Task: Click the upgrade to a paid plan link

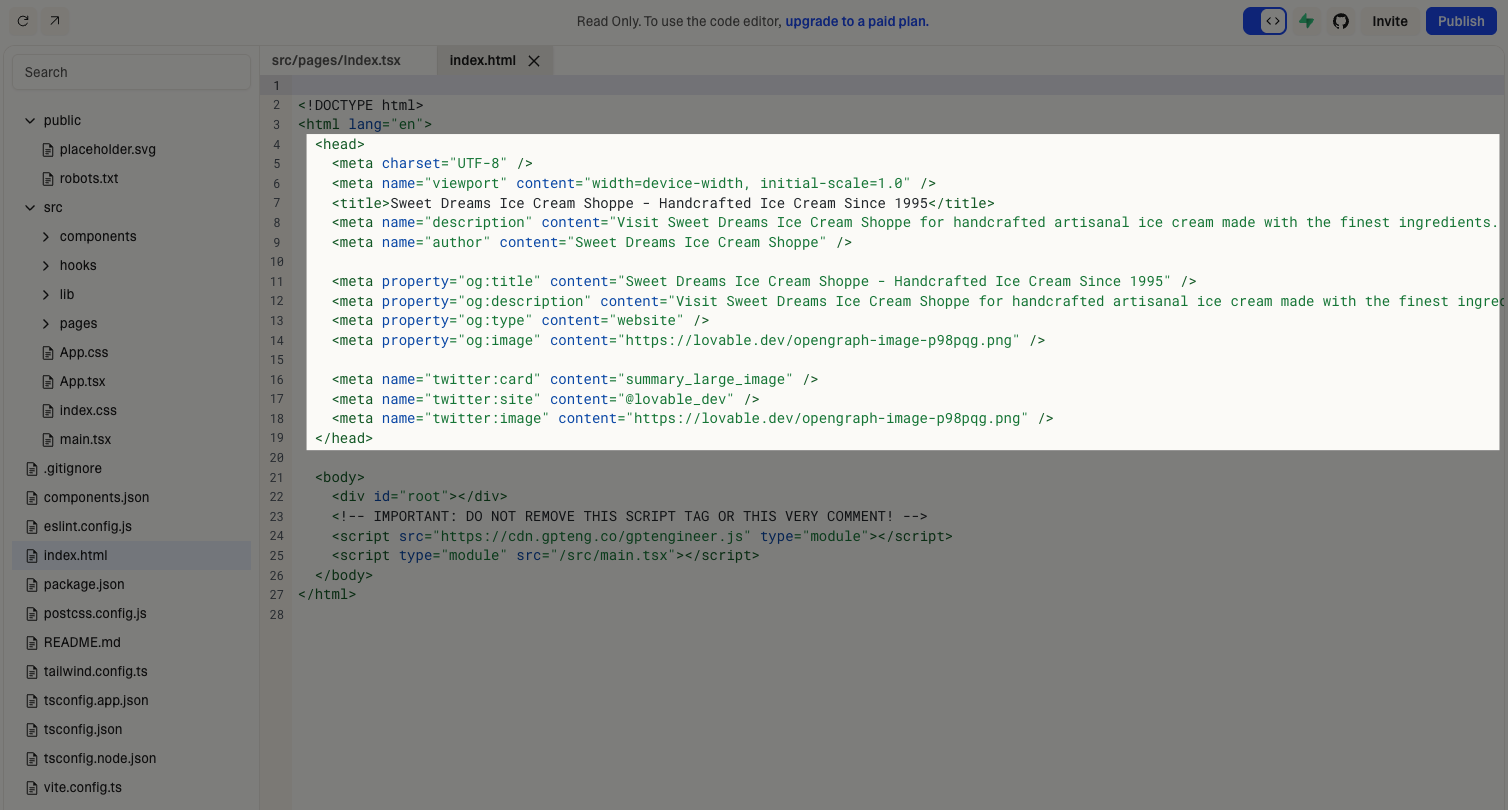Action: coord(856,21)
